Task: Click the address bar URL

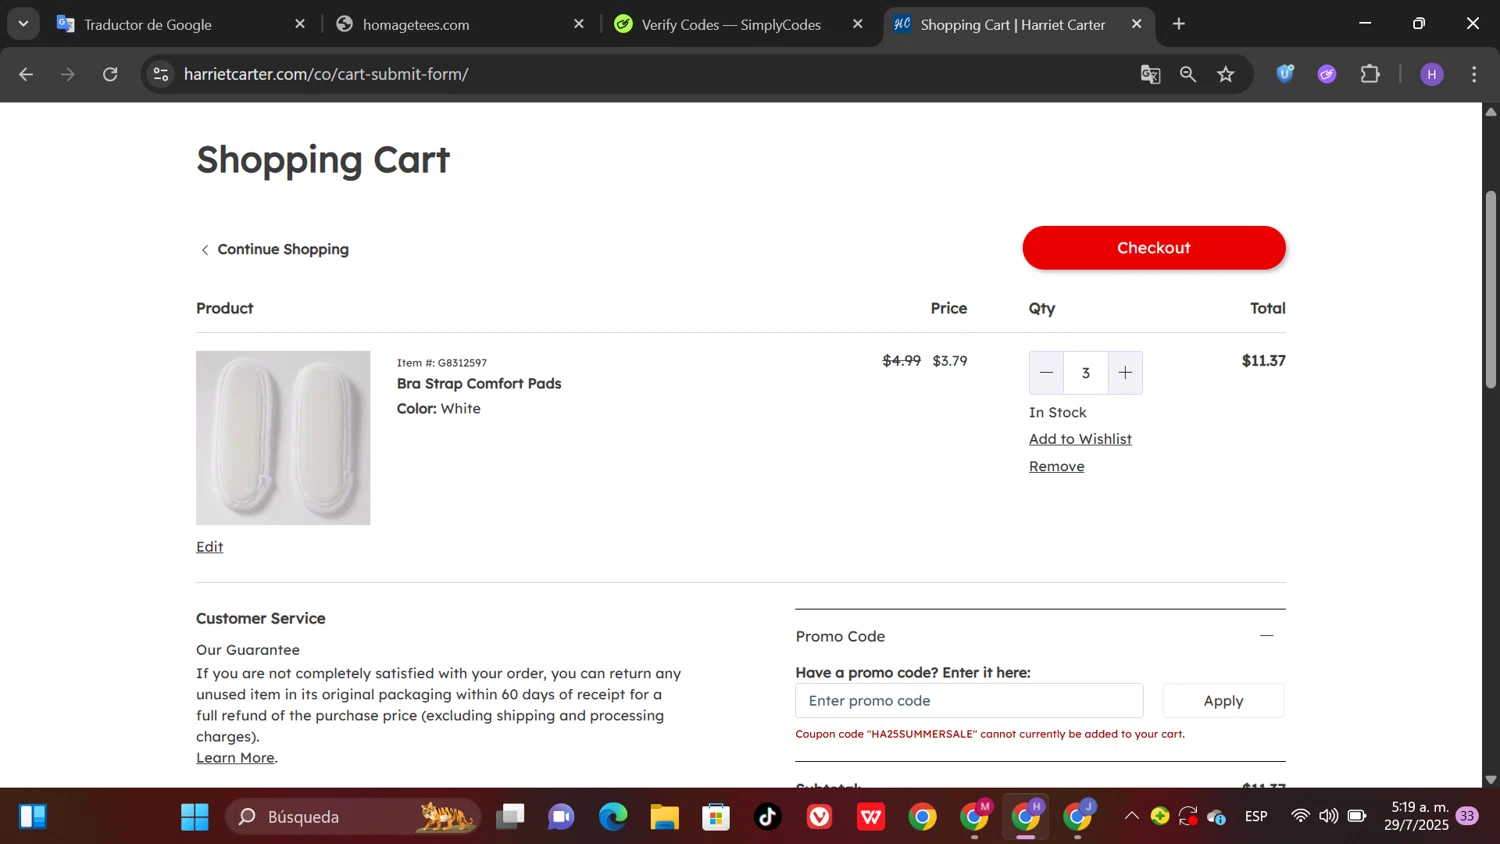Action: 326,74
